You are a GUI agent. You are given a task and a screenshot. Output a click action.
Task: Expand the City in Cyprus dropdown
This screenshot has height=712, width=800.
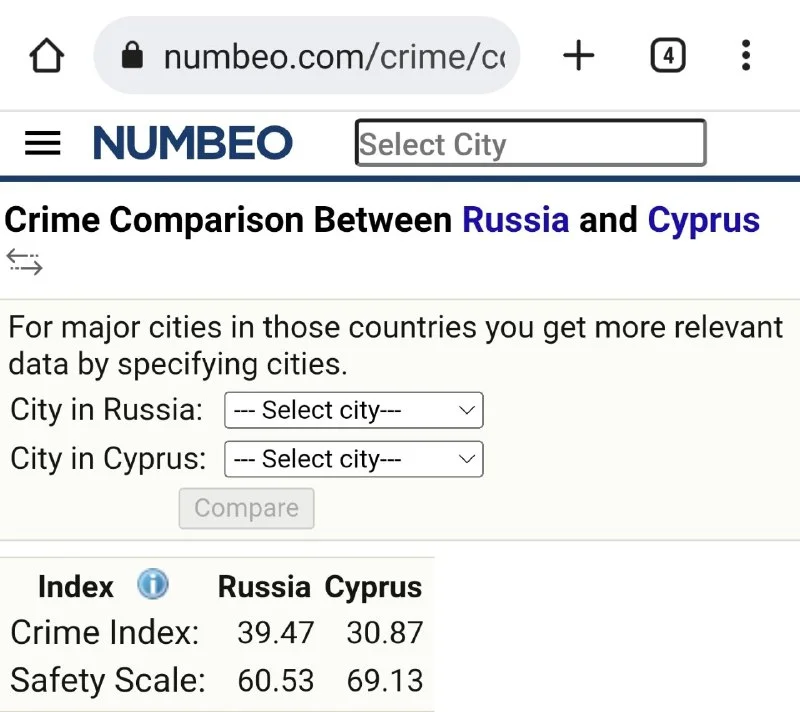coord(354,459)
